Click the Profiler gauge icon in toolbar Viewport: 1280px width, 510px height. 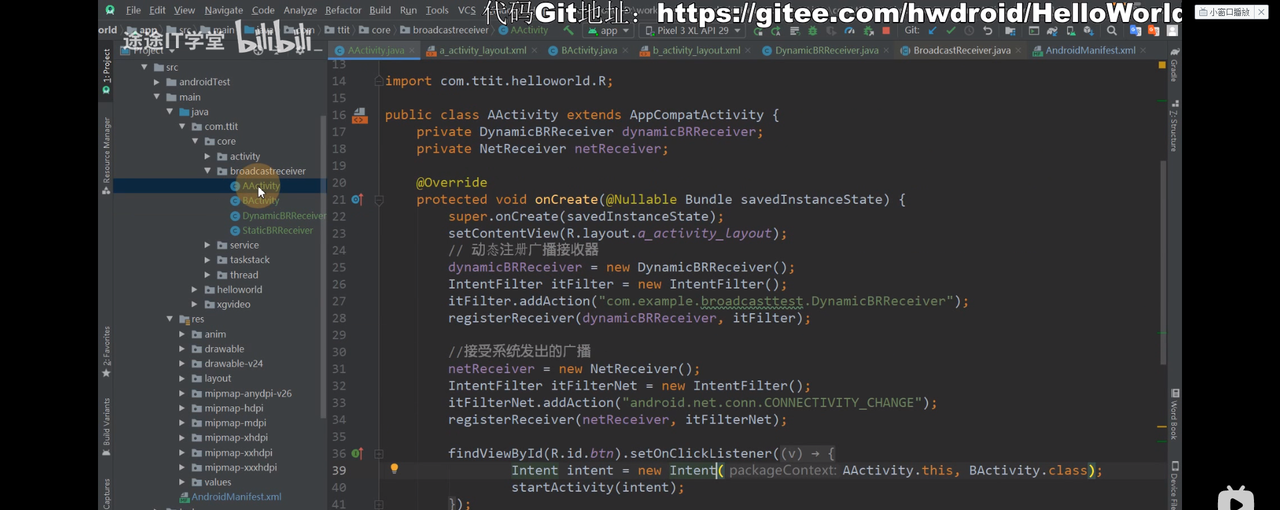pyautogui.click(x=849, y=31)
